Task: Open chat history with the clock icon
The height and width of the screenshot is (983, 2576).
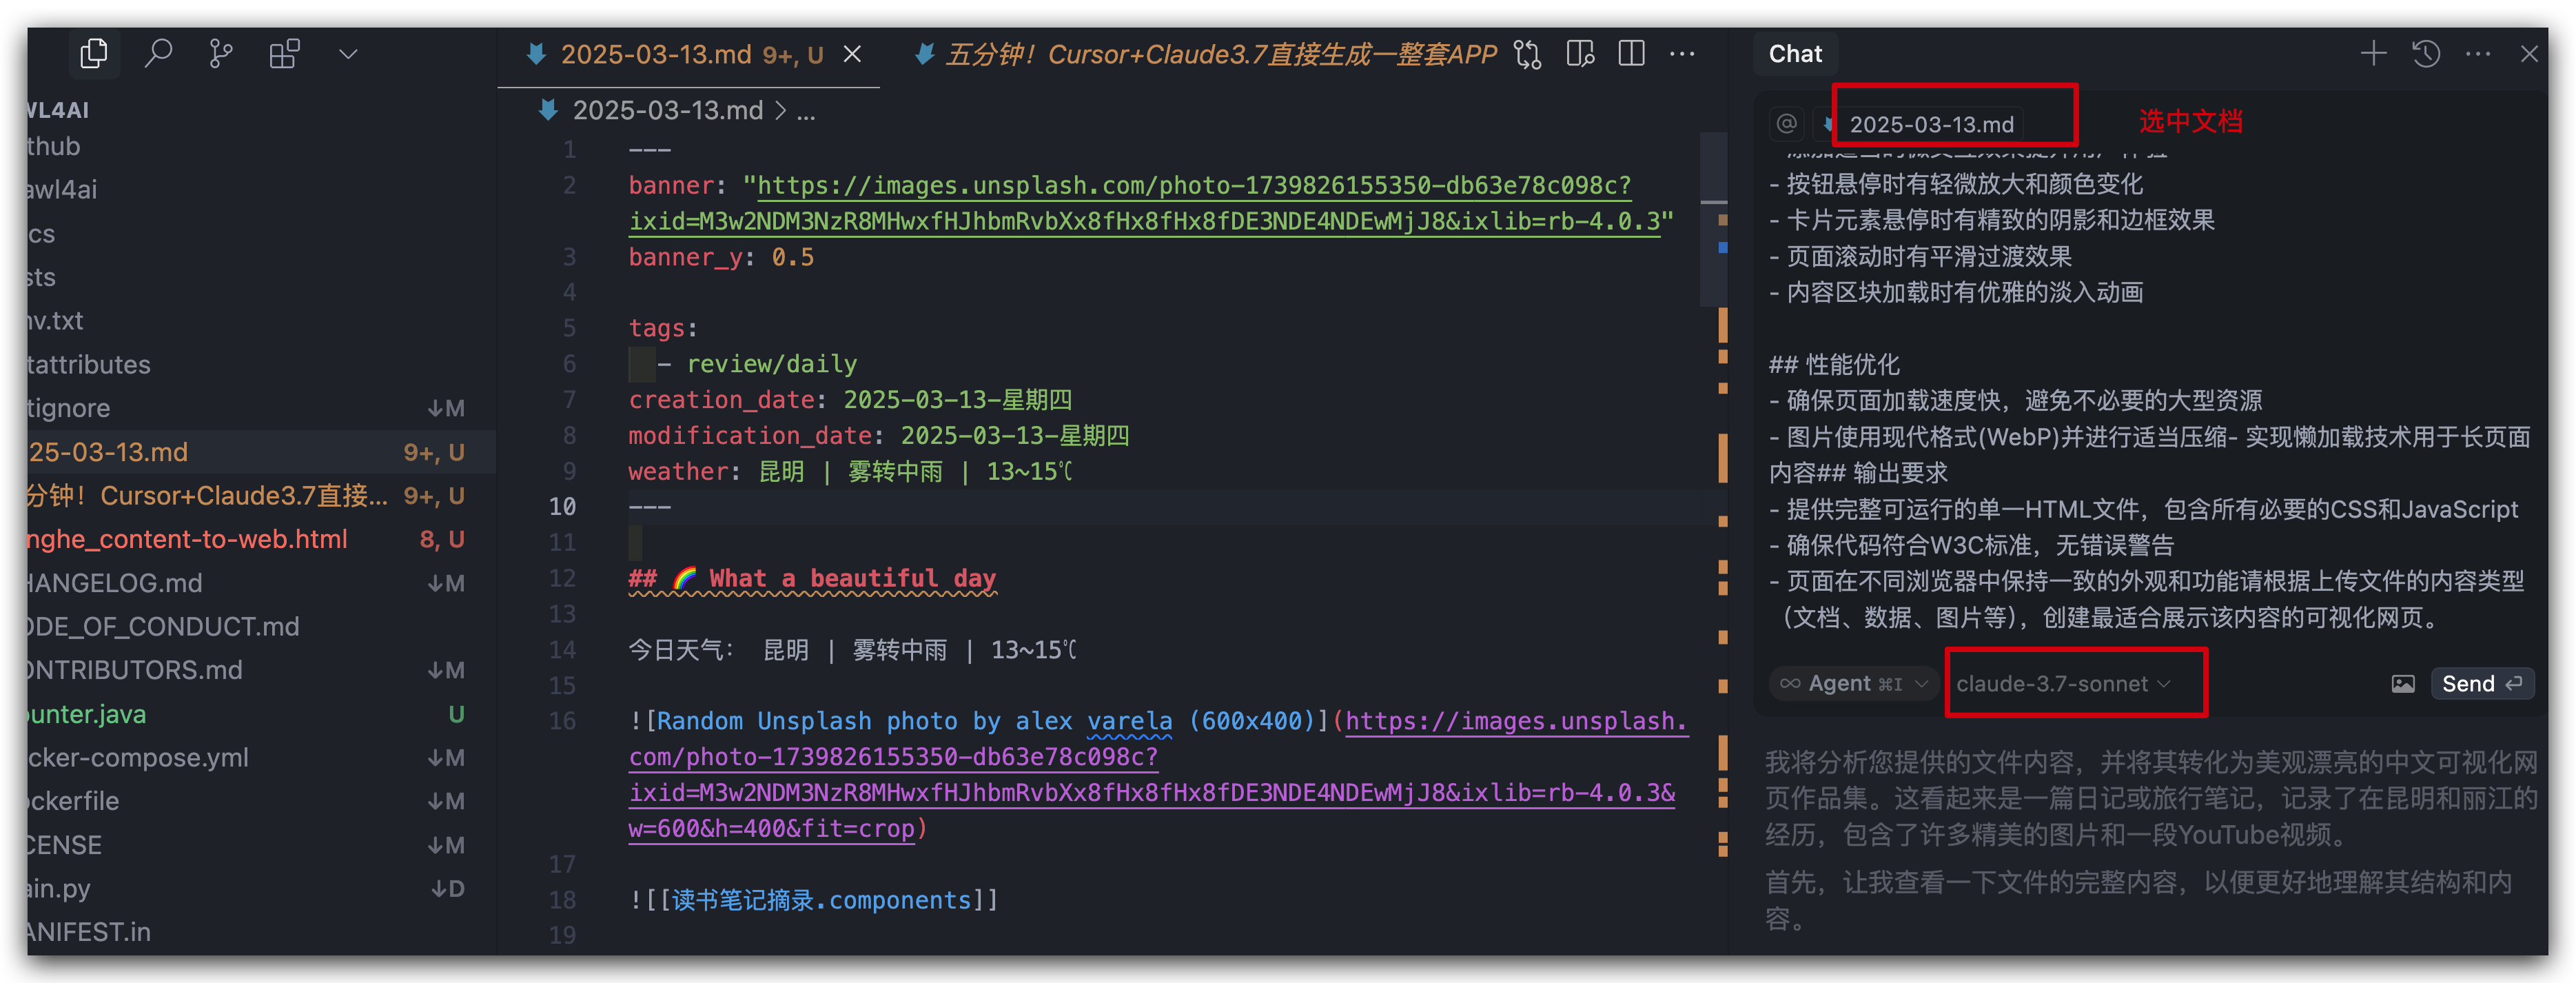Action: (x=2426, y=53)
